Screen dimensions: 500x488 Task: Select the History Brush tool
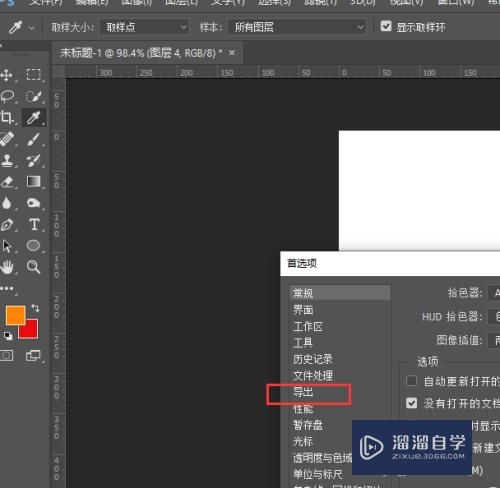tap(33, 161)
